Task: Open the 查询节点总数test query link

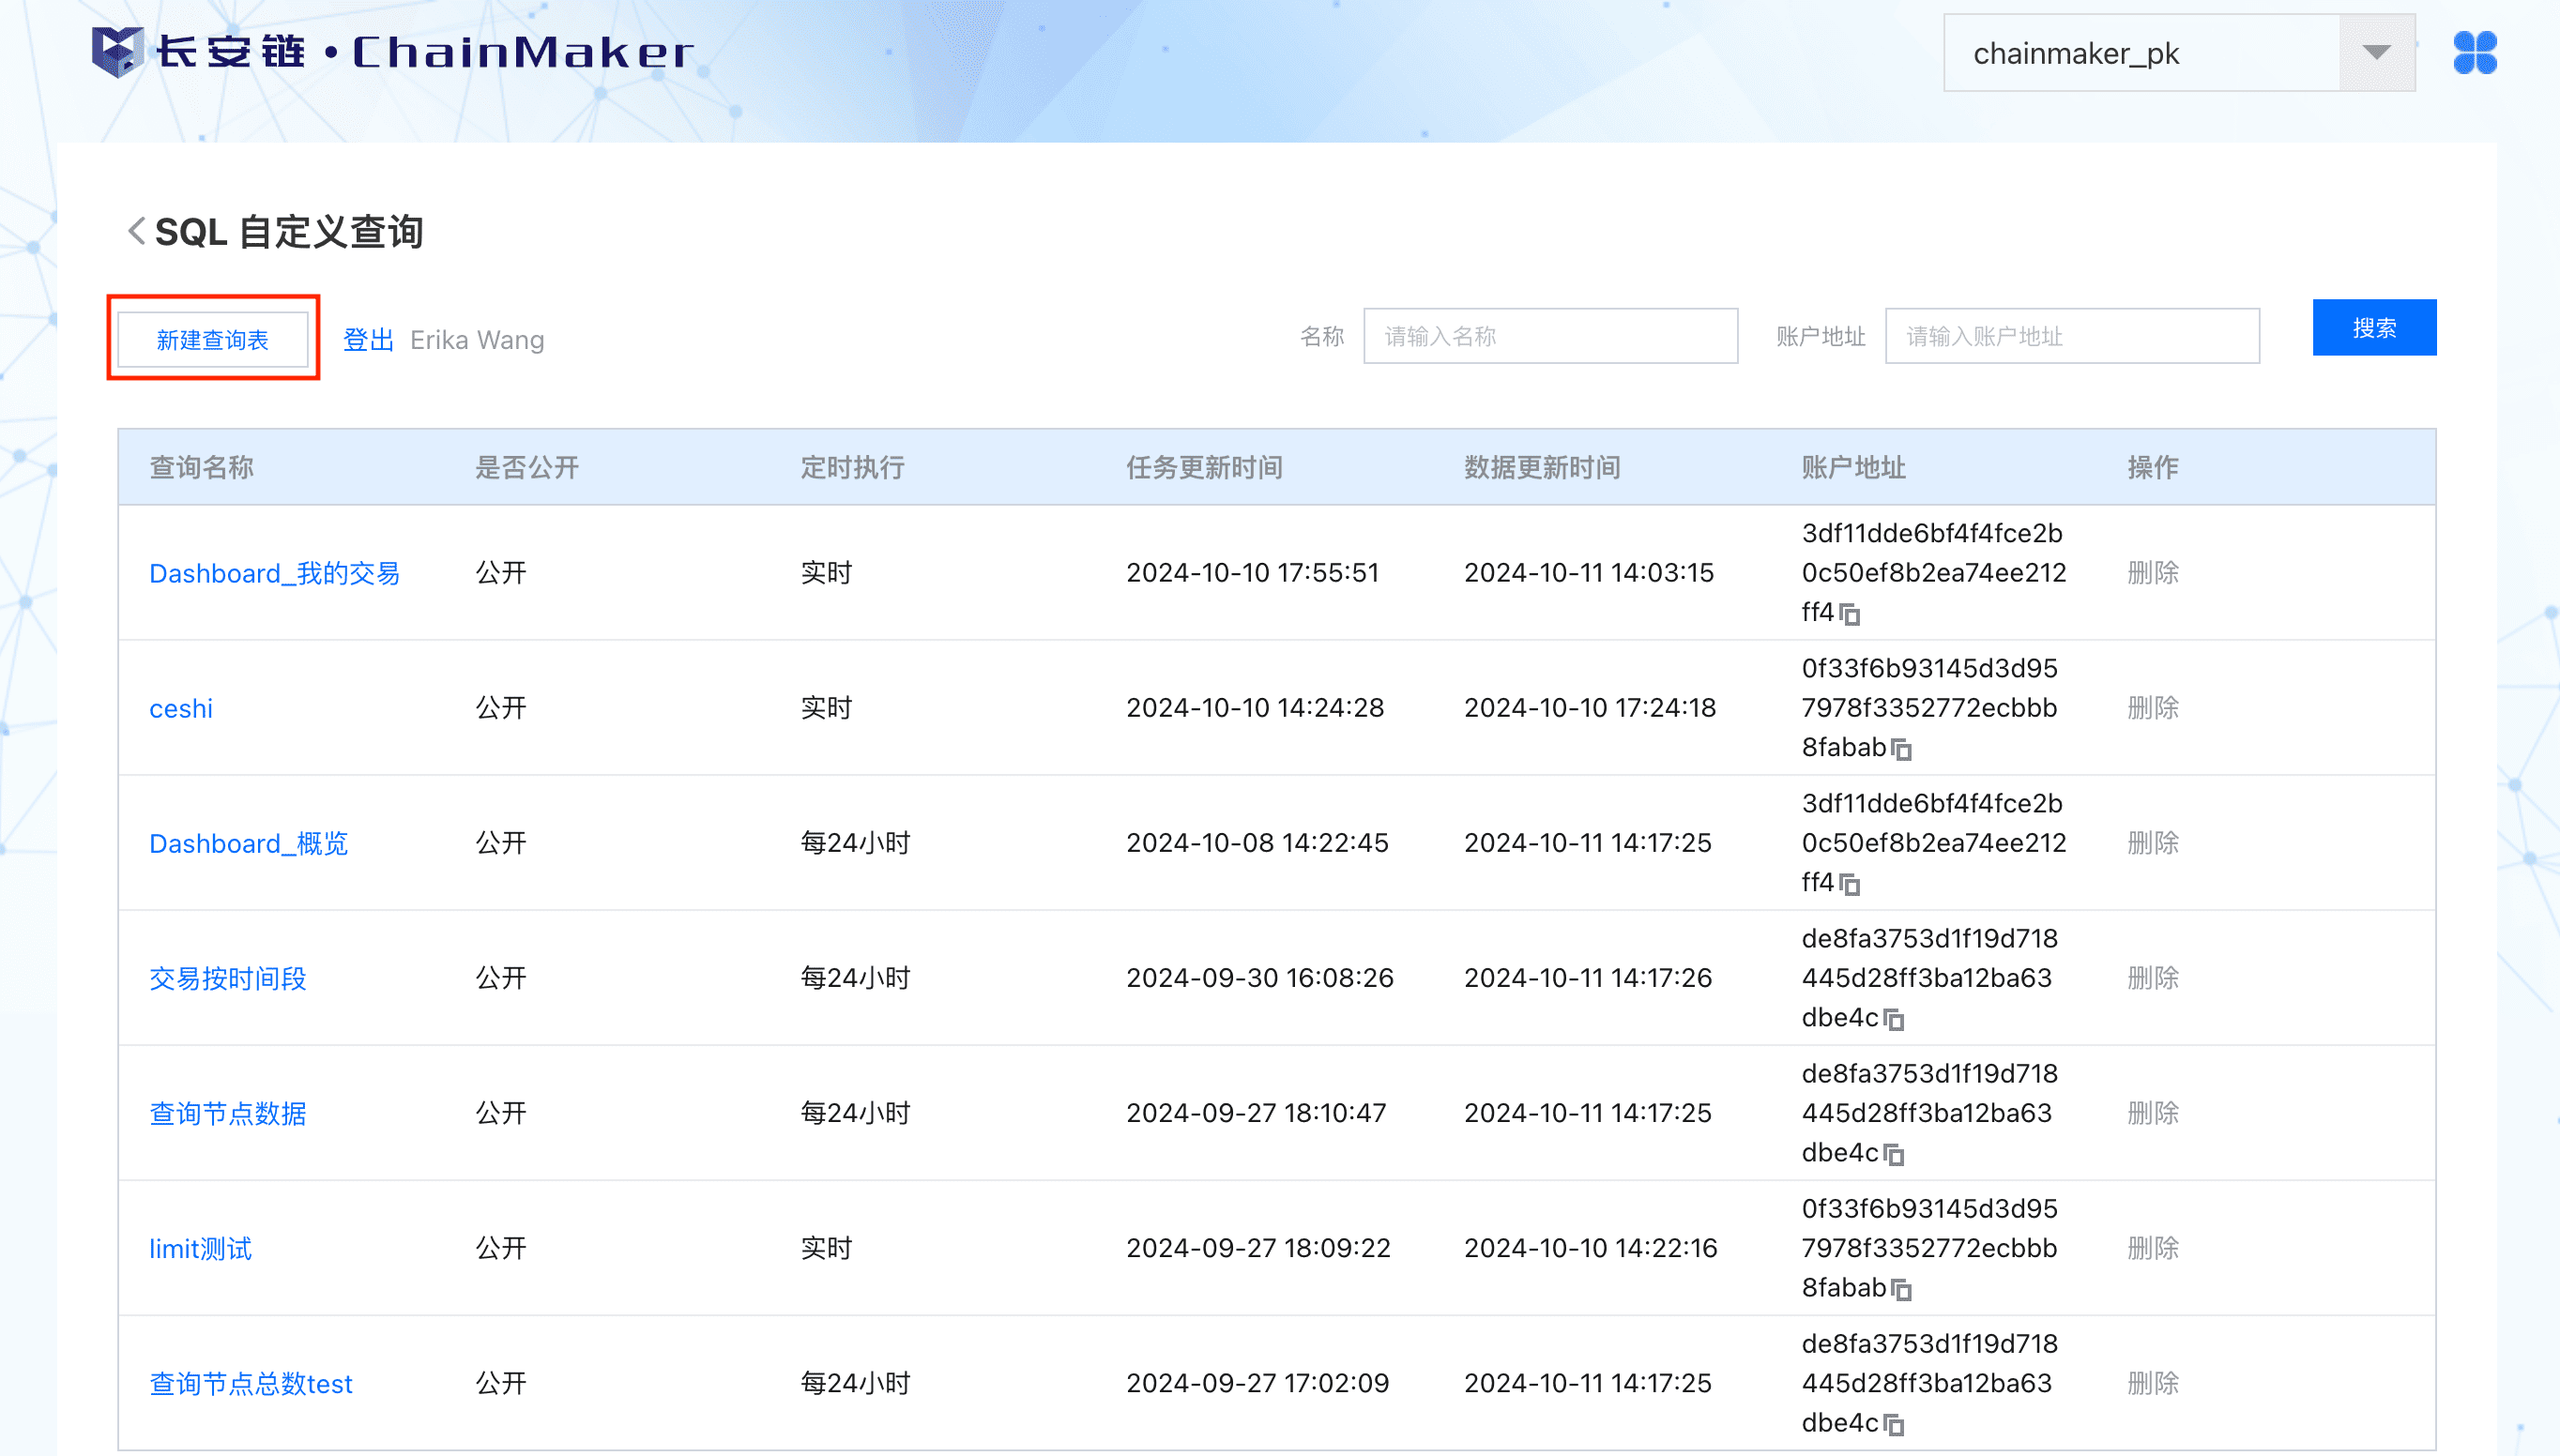Action: [250, 1383]
